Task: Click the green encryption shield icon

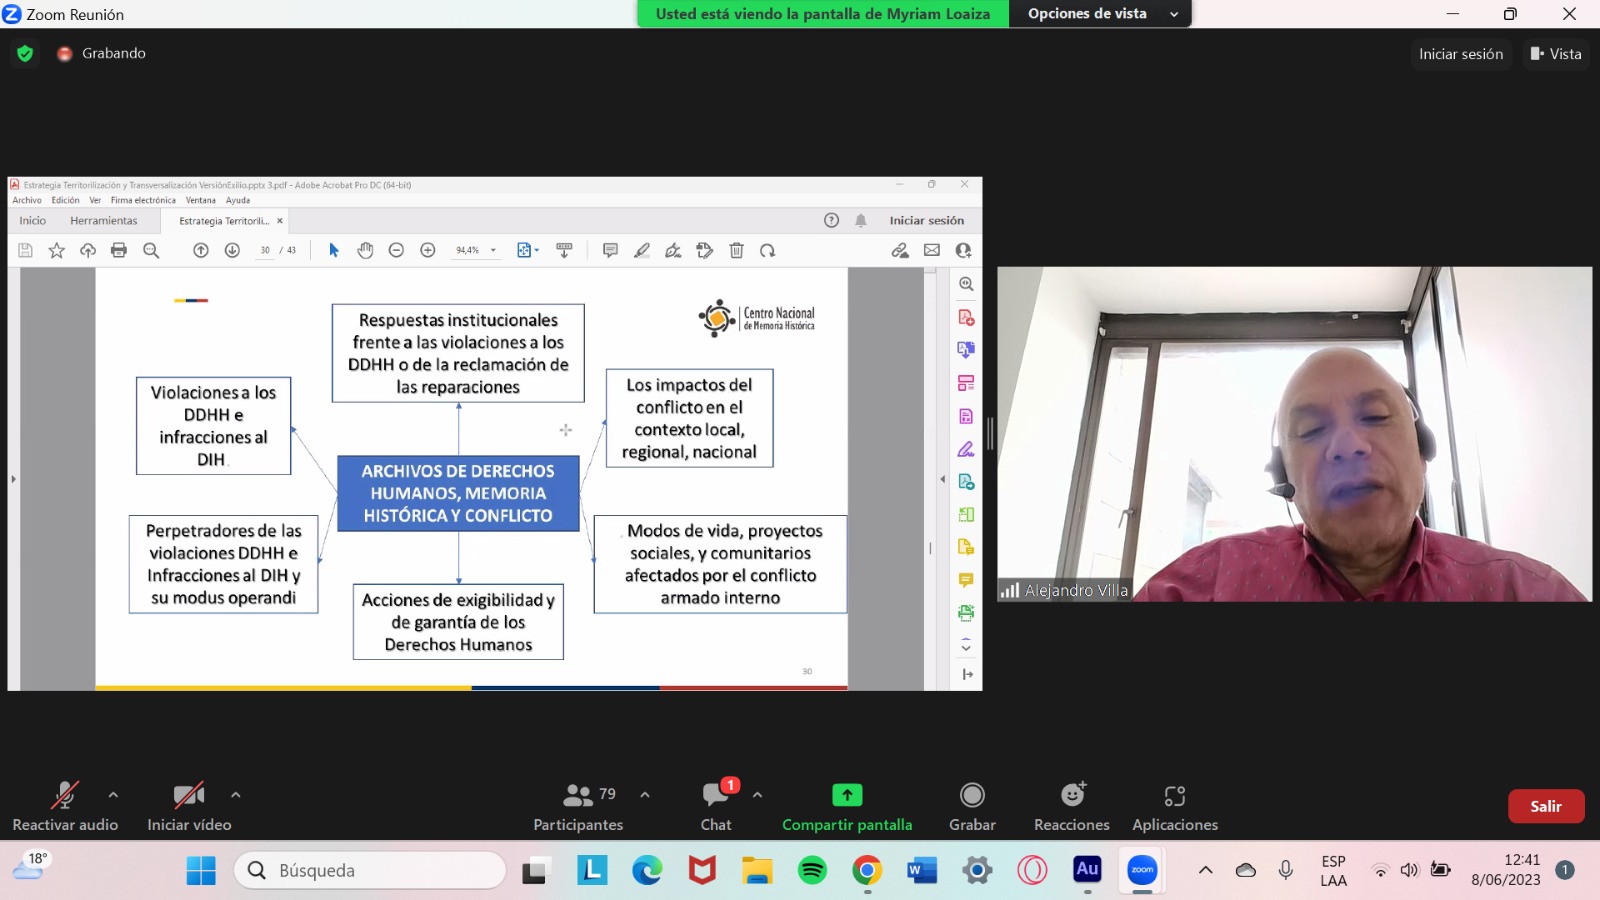Action: click(x=25, y=54)
